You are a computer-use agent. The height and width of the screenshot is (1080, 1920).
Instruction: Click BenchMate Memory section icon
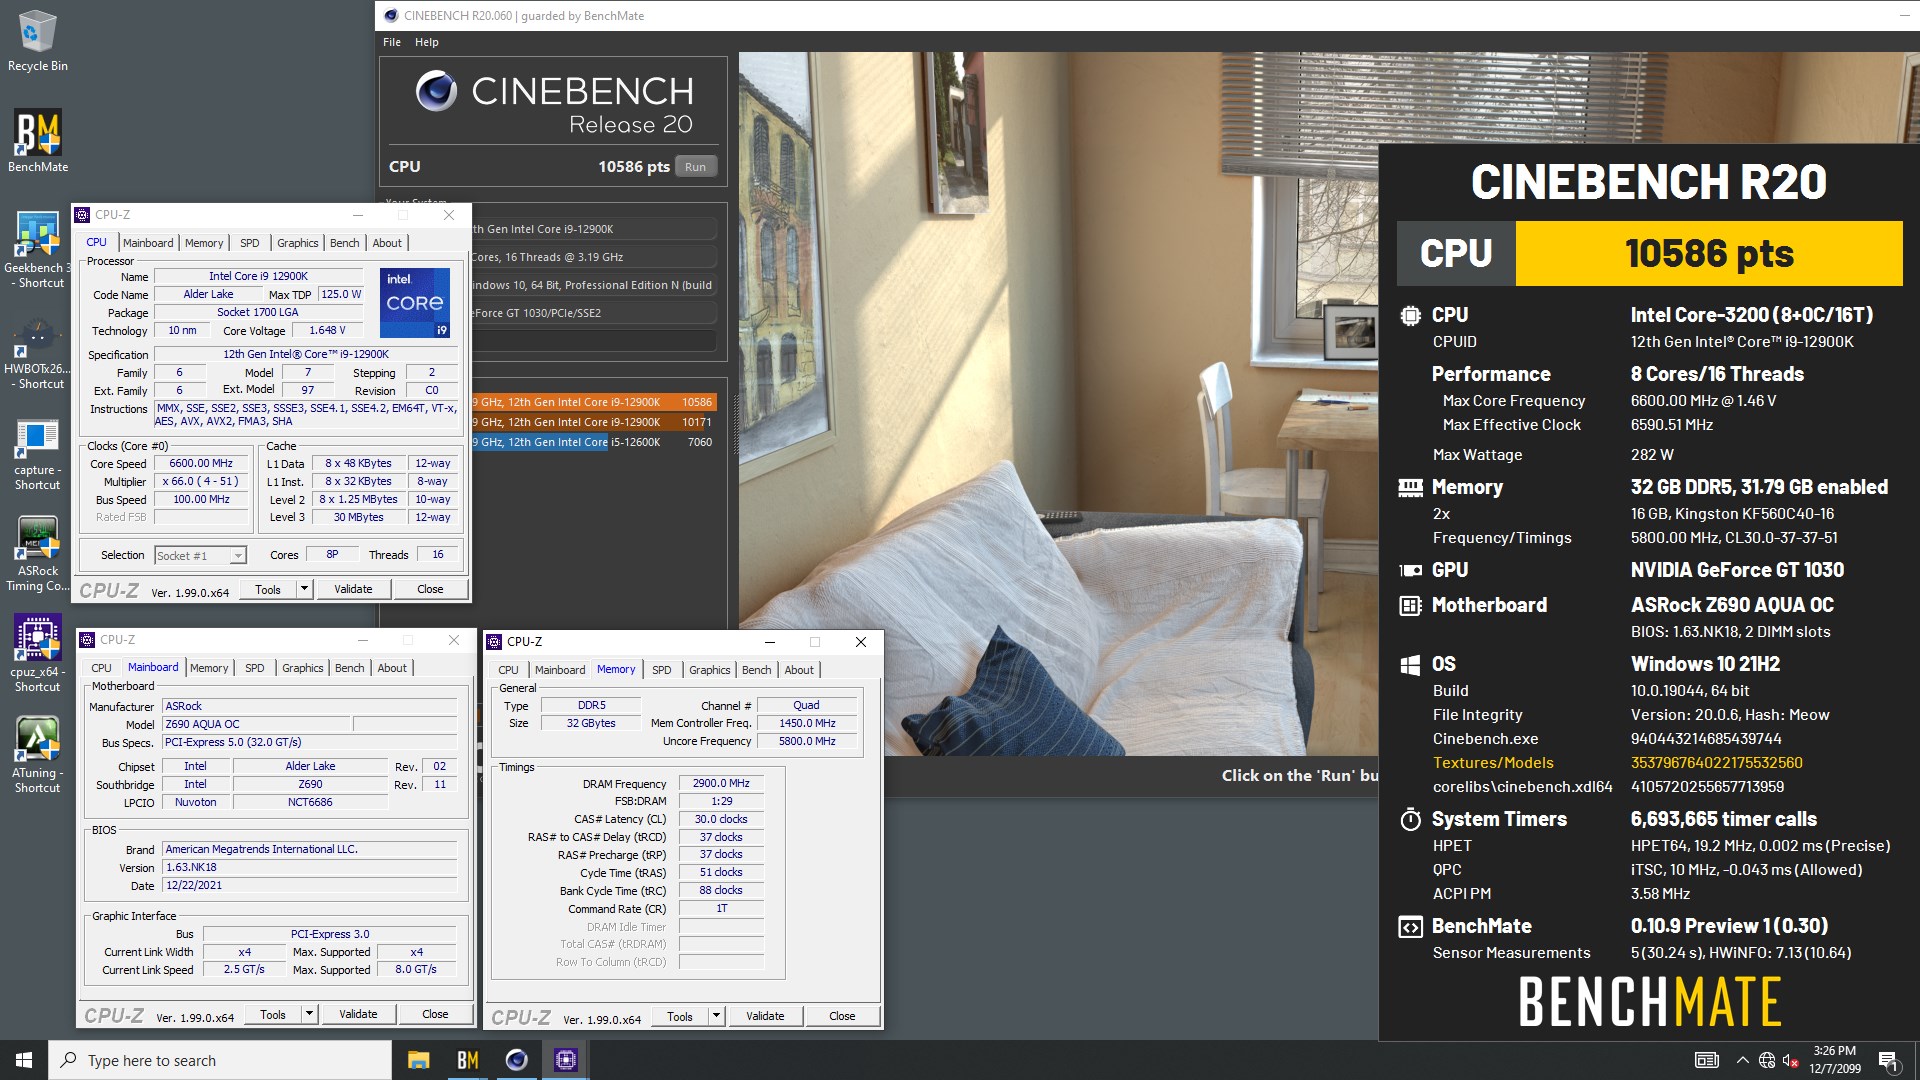[1410, 488]
